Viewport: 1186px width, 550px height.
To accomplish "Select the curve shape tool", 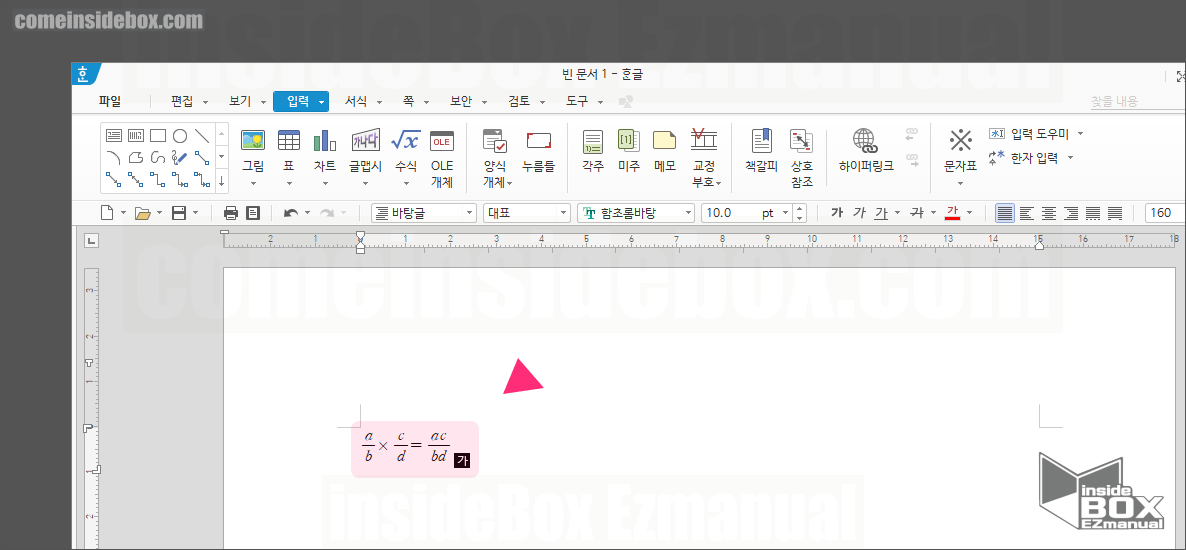I will click(x=157, y=157).
